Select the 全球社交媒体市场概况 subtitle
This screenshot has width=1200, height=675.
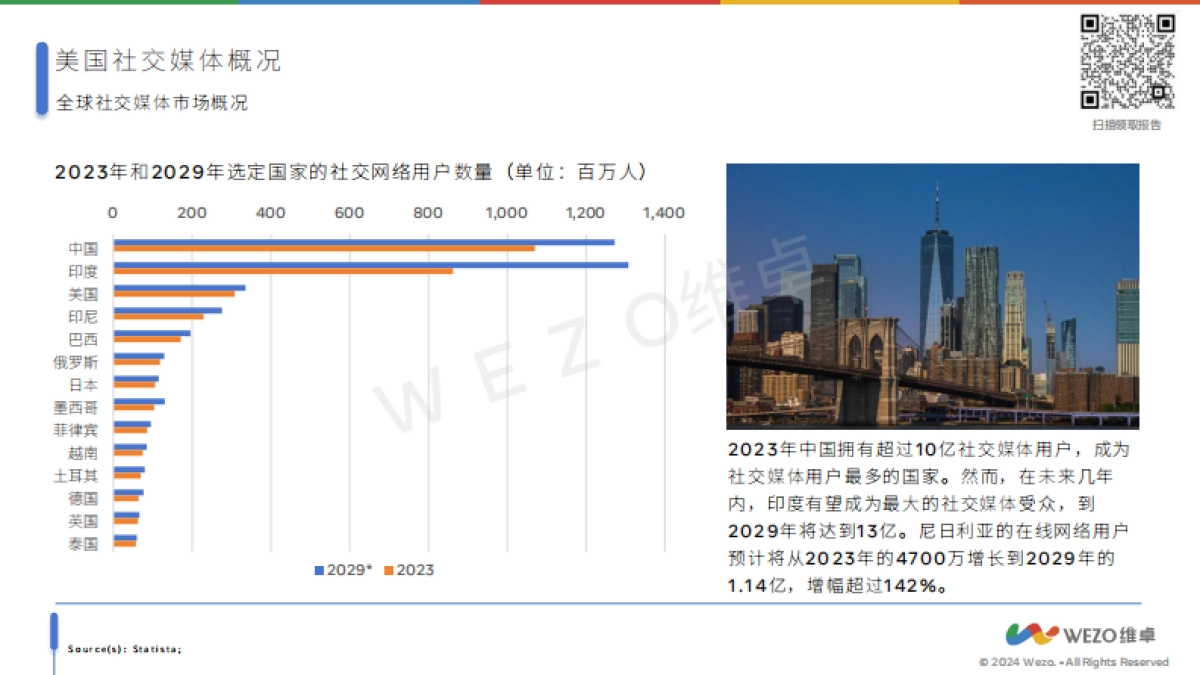[x=152, y=102]
